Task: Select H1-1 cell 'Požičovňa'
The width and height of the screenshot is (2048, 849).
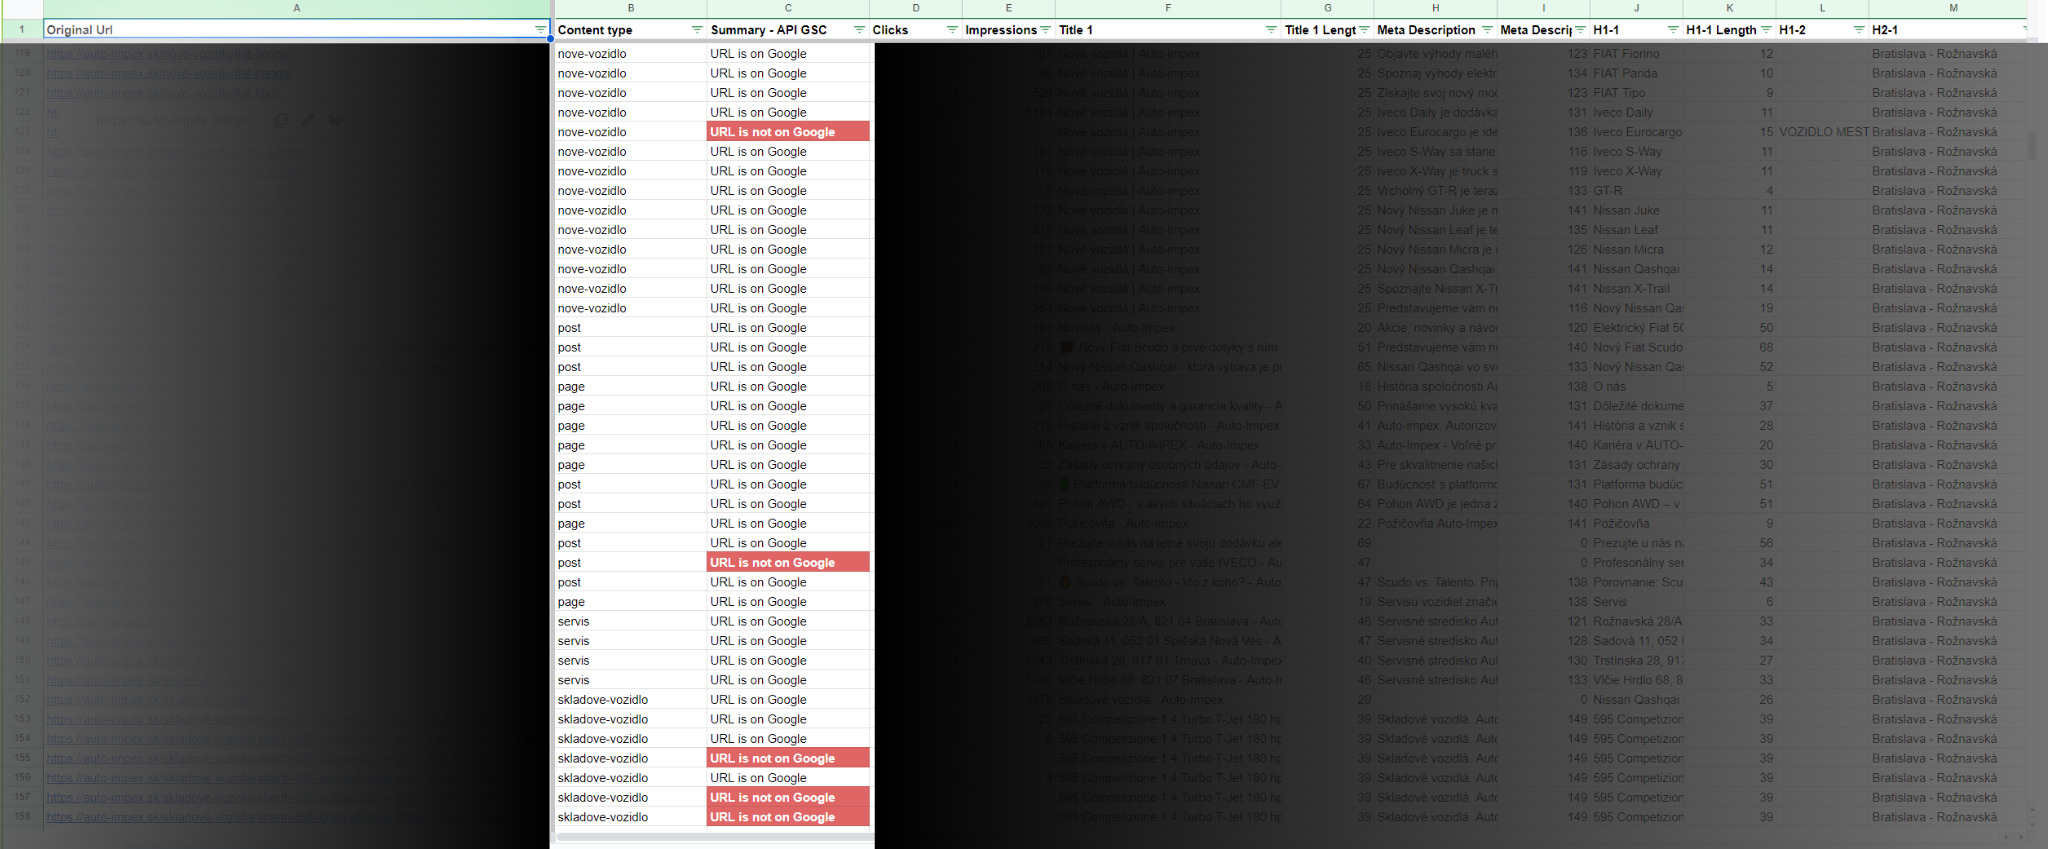Action: 1636,524
